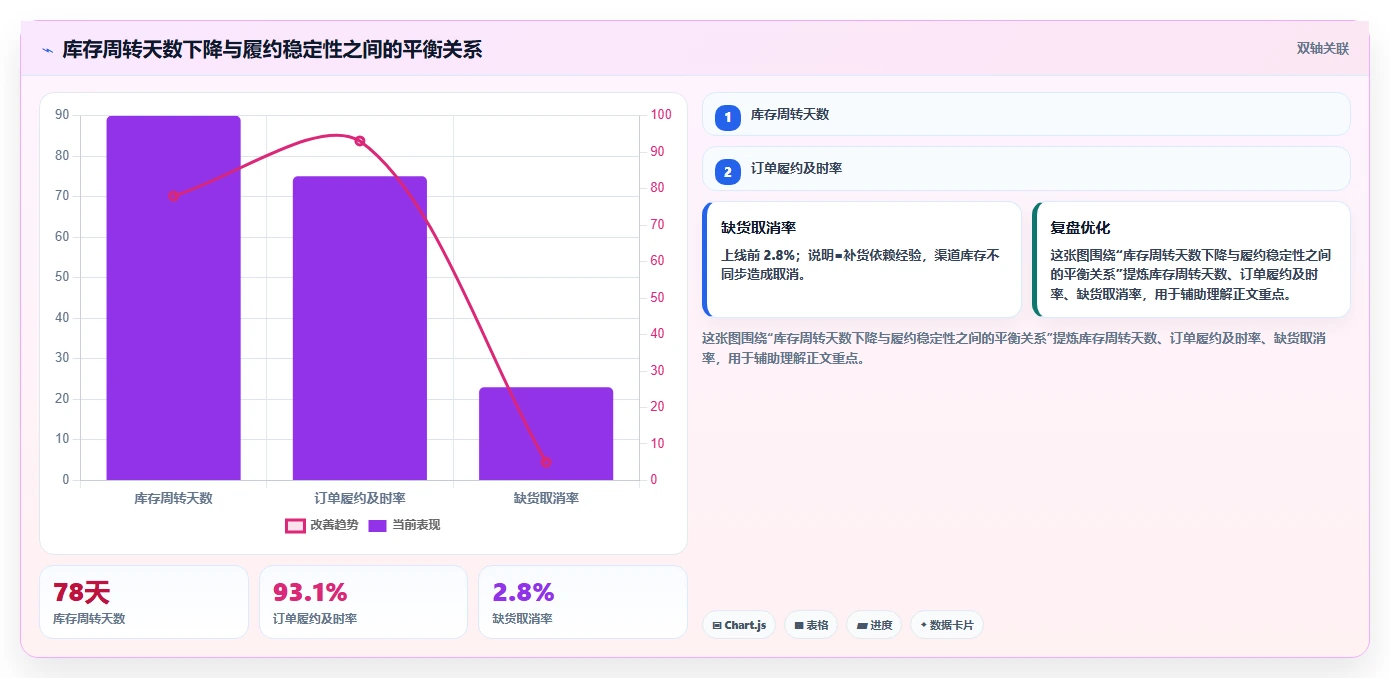The width and height of the screenshot is (1390, 678).
Task: Open list item 订单履约及时率
Action: tap(1026, 169)
